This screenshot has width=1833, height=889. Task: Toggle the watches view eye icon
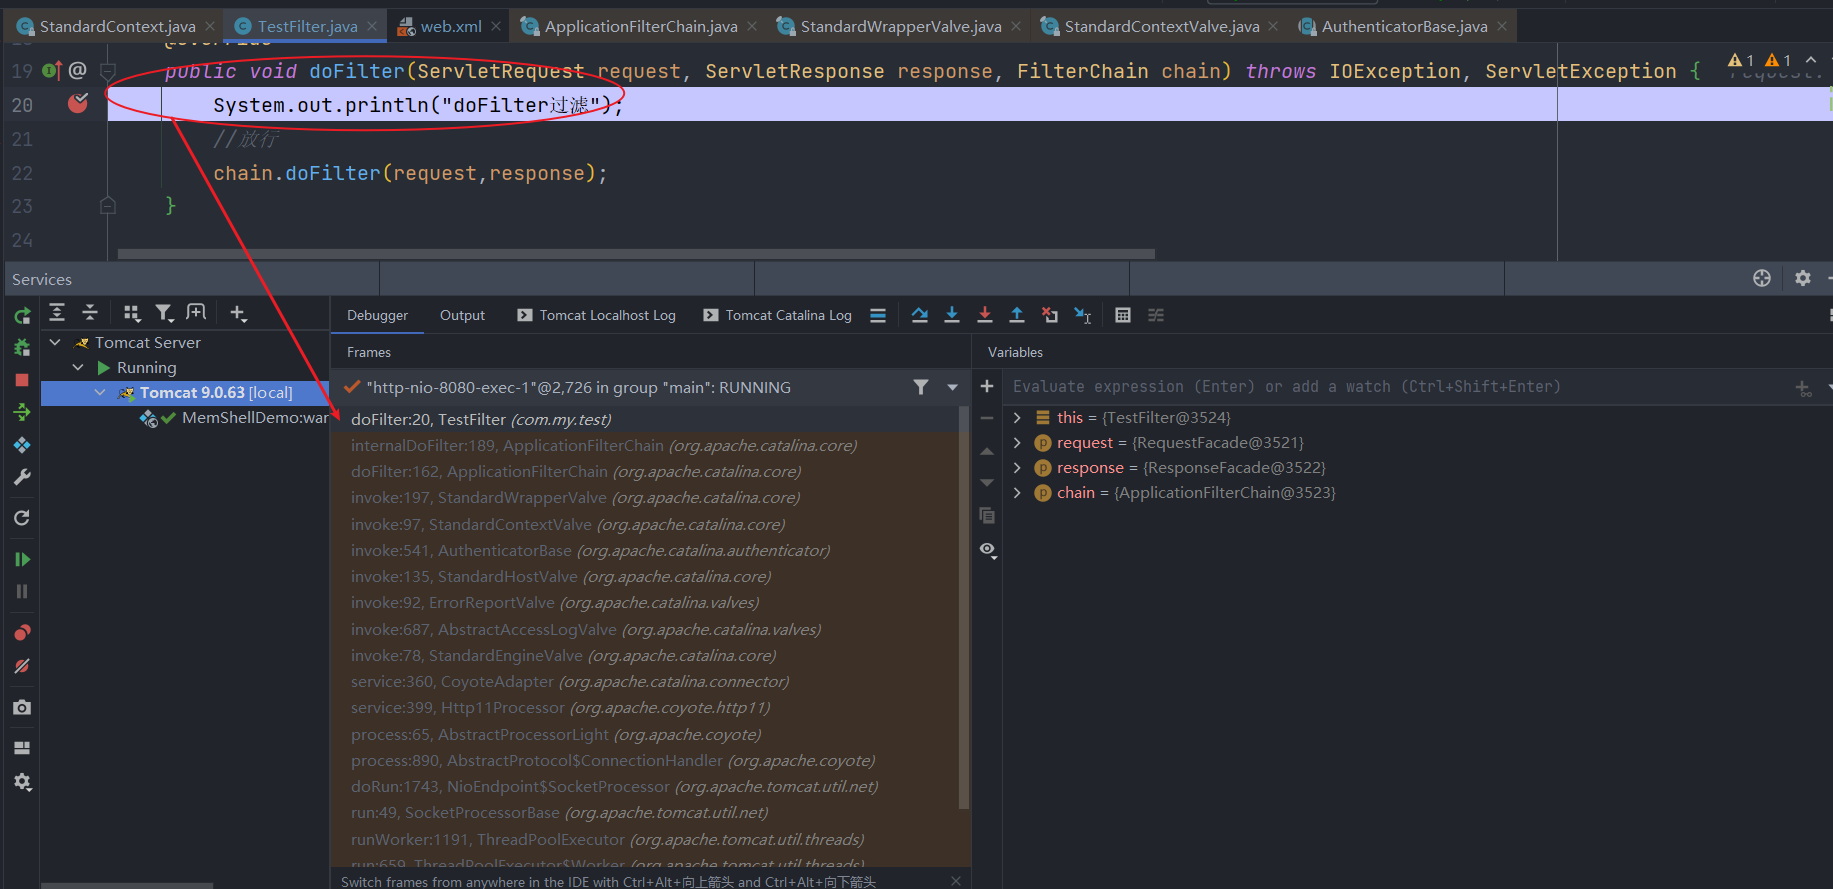click(x=988, y=550)
